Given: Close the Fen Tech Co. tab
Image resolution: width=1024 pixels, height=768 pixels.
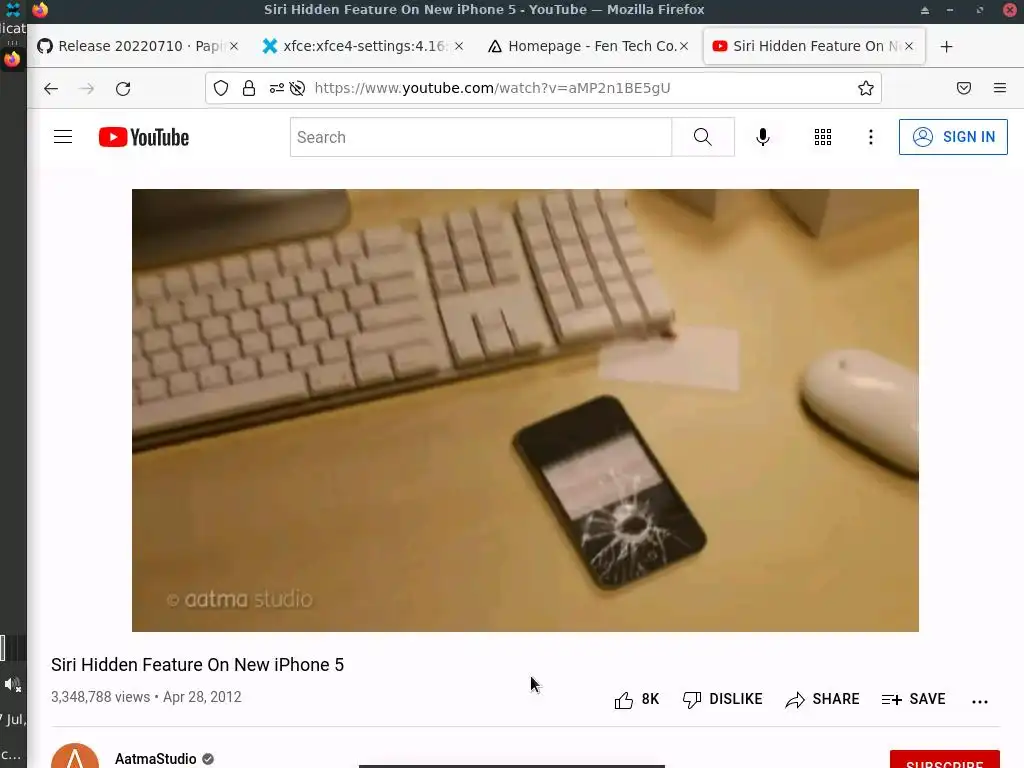Looking at the screenshot, I should click(684, 46).
